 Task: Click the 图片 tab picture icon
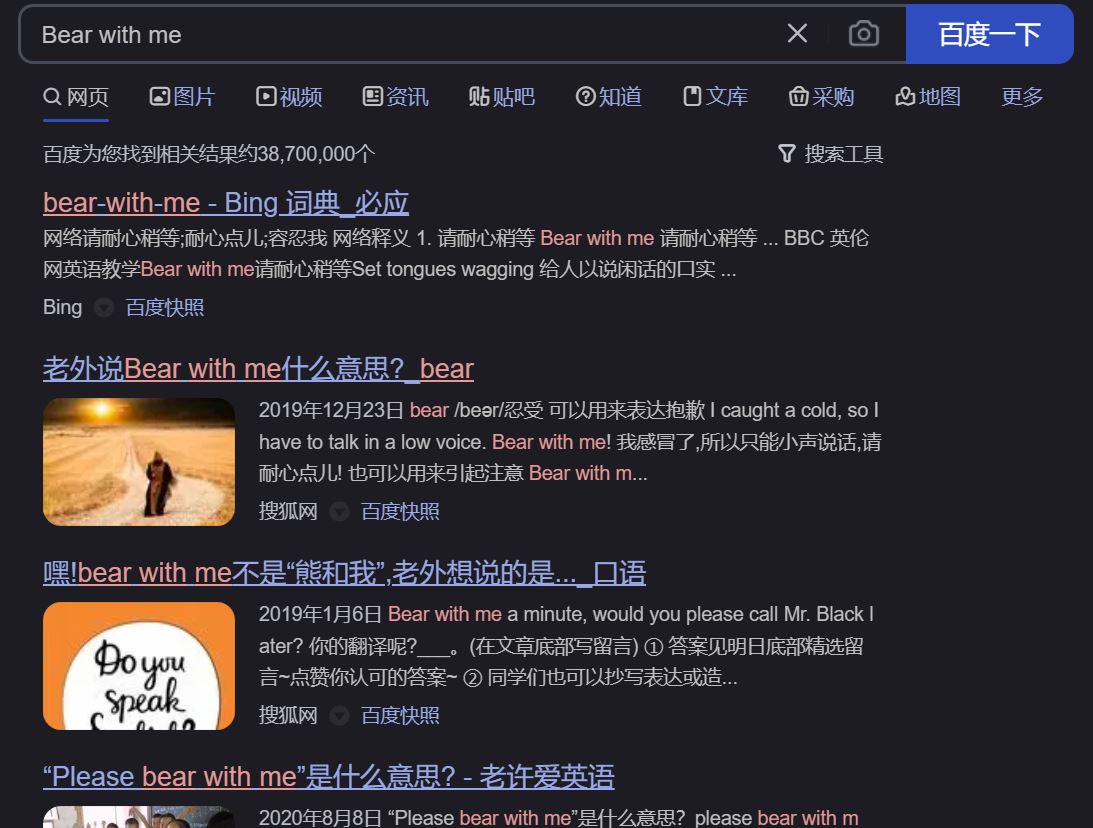(x=160, y=96)
